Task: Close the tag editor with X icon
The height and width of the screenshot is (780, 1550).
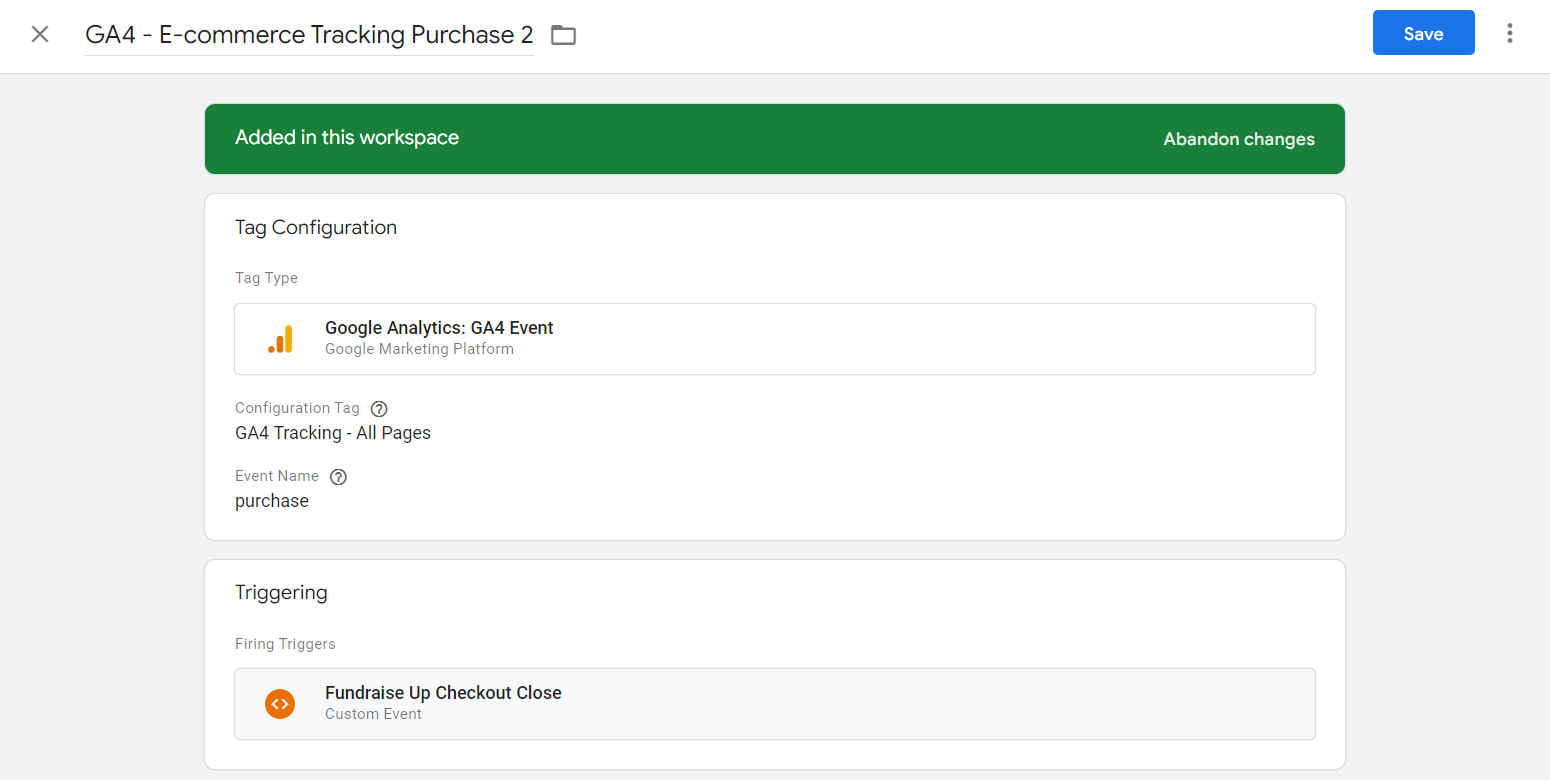Action: [40, 34]
